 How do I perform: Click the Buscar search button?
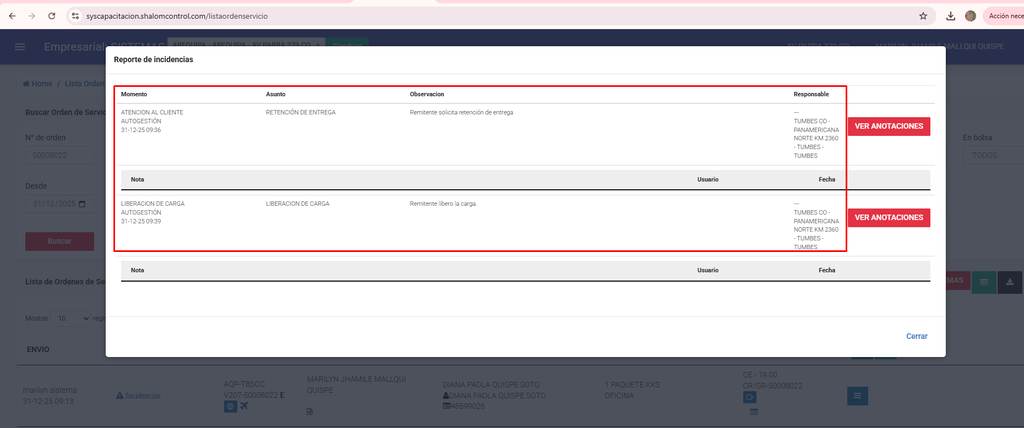point(59,241)
